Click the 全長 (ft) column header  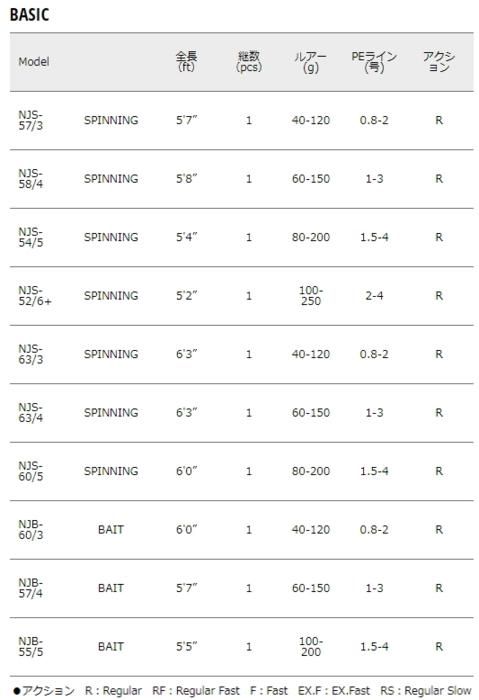tap(186, 62)
